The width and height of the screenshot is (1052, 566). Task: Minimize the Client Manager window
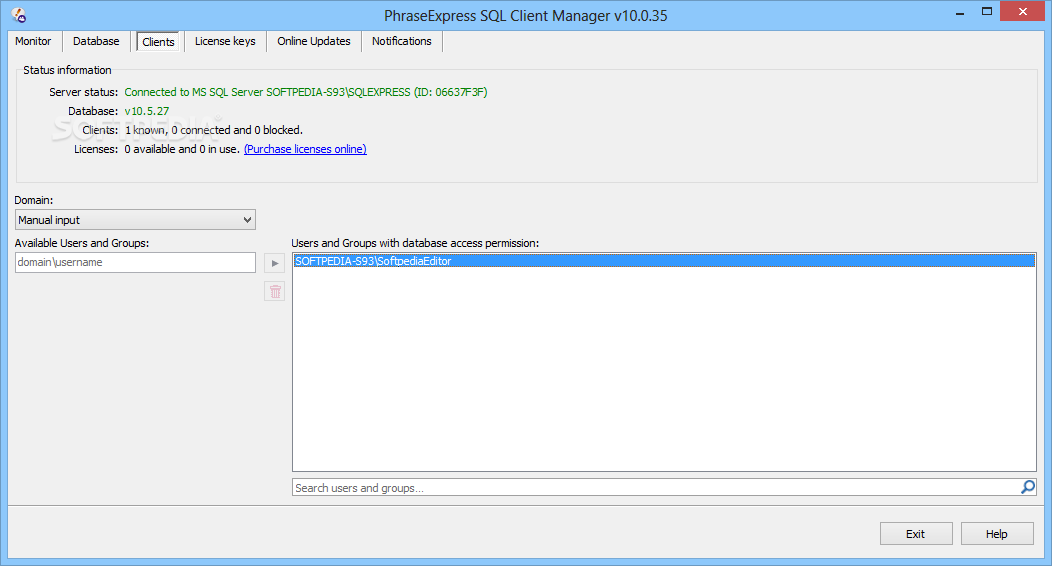tap(960, 12)
